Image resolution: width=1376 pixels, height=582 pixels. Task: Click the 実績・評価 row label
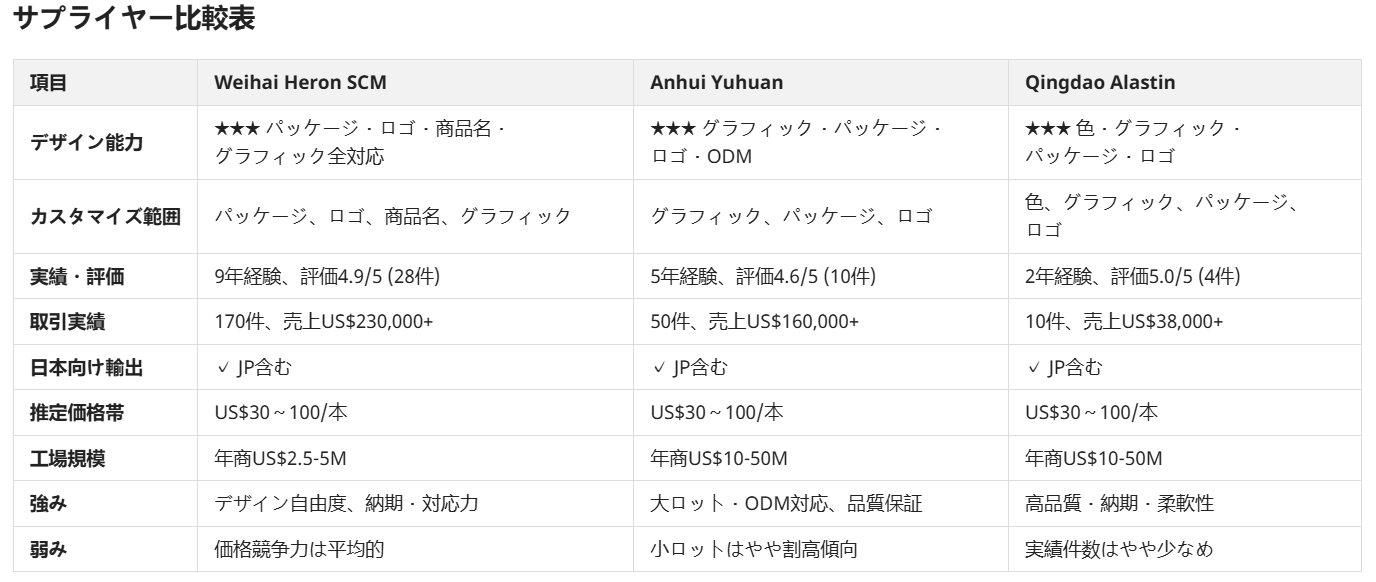[x=77, y=277]
